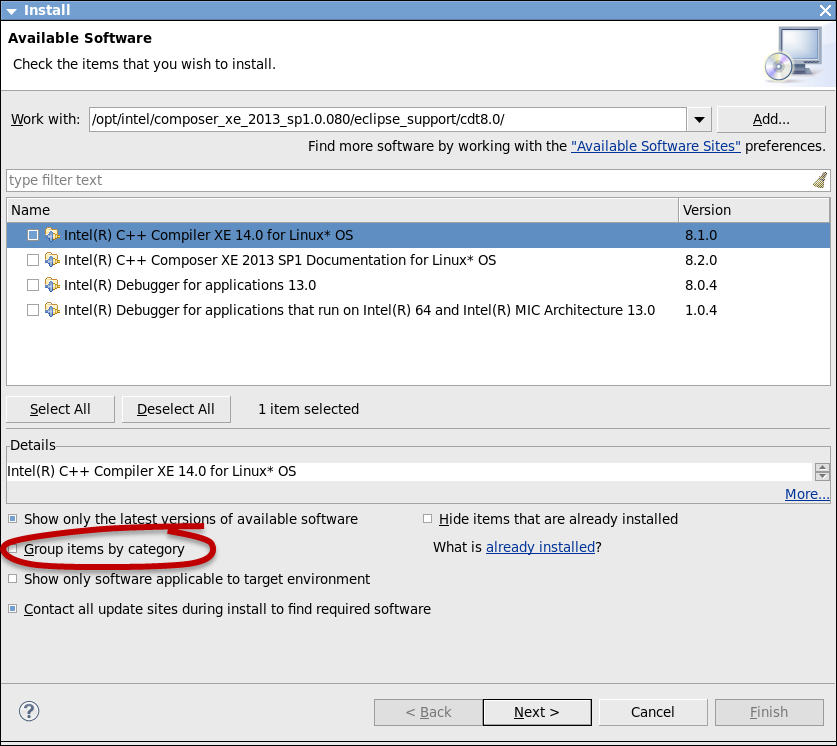Viewport: 837px width, 746px height.
Task: Toggle Group items by category checkbox
Action: (x=13, y=549)
